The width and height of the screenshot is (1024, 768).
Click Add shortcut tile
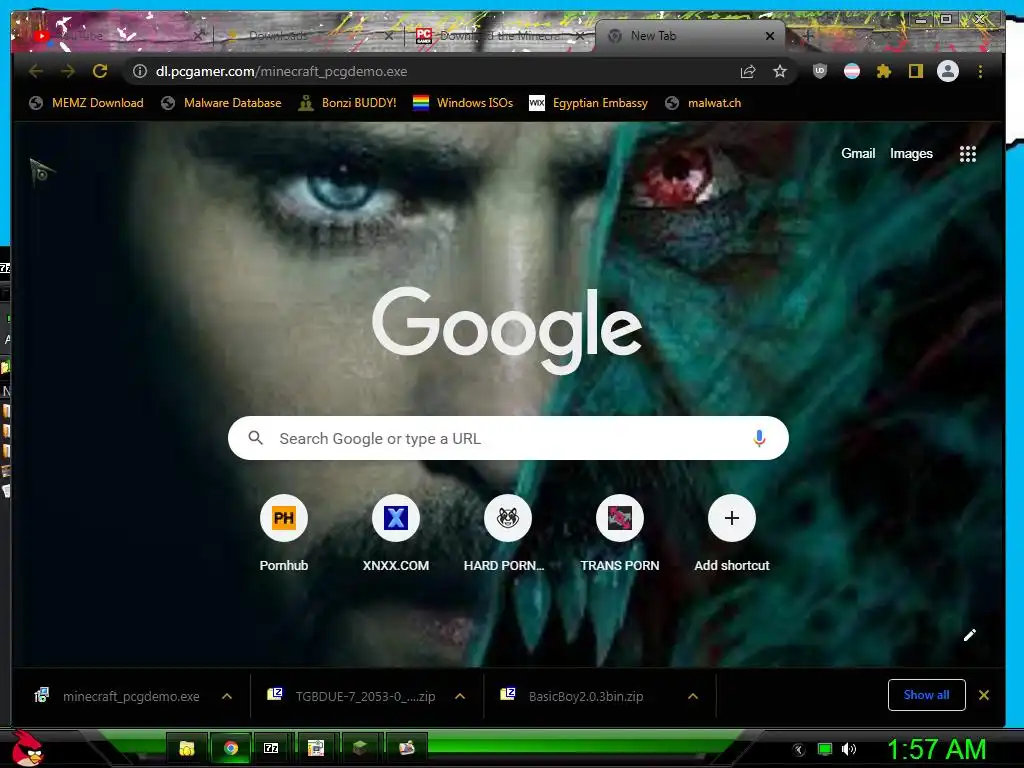(x=731, y=534)
